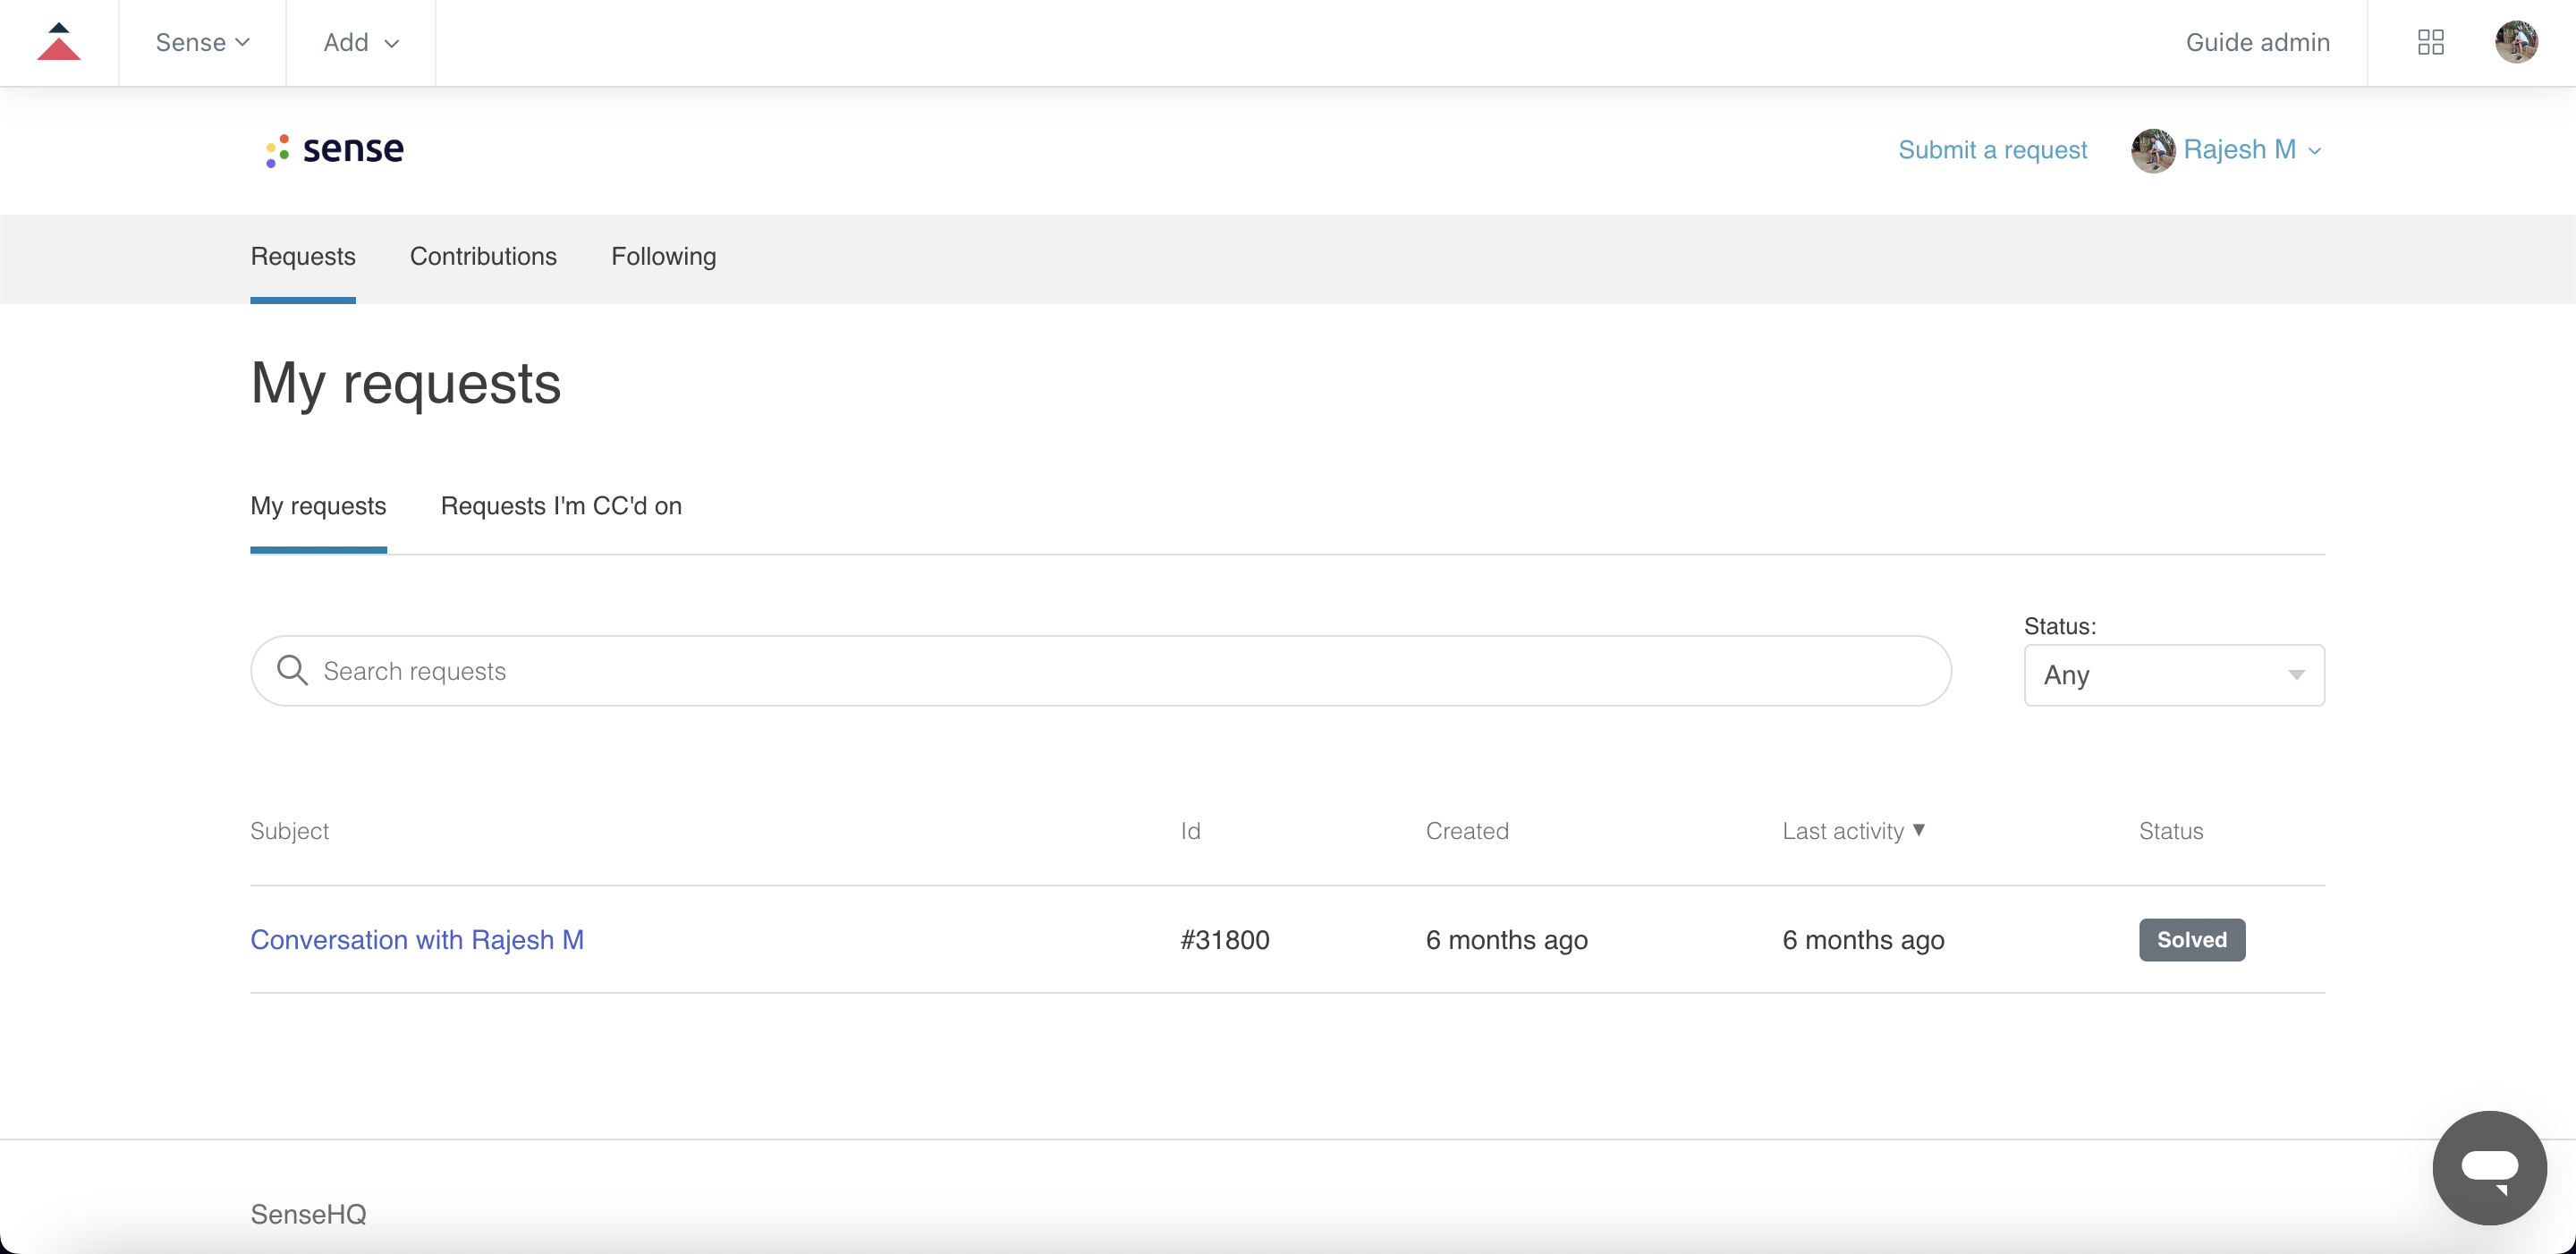Open the chat widget bubble
The image size is (2576, 1254).
point(2489,1167)
